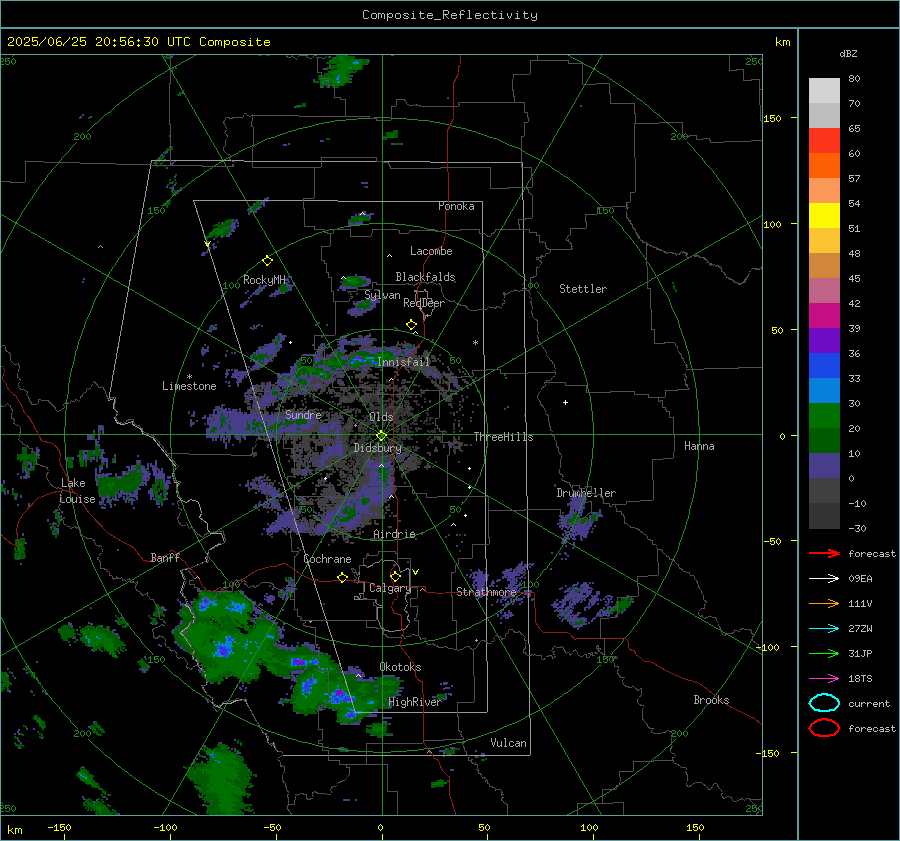Screen dimensions: 900x841
Task: Click the '2025/06/25 20:56:30 UTC Composite' timestamp
Action: [x=139, y=42]
